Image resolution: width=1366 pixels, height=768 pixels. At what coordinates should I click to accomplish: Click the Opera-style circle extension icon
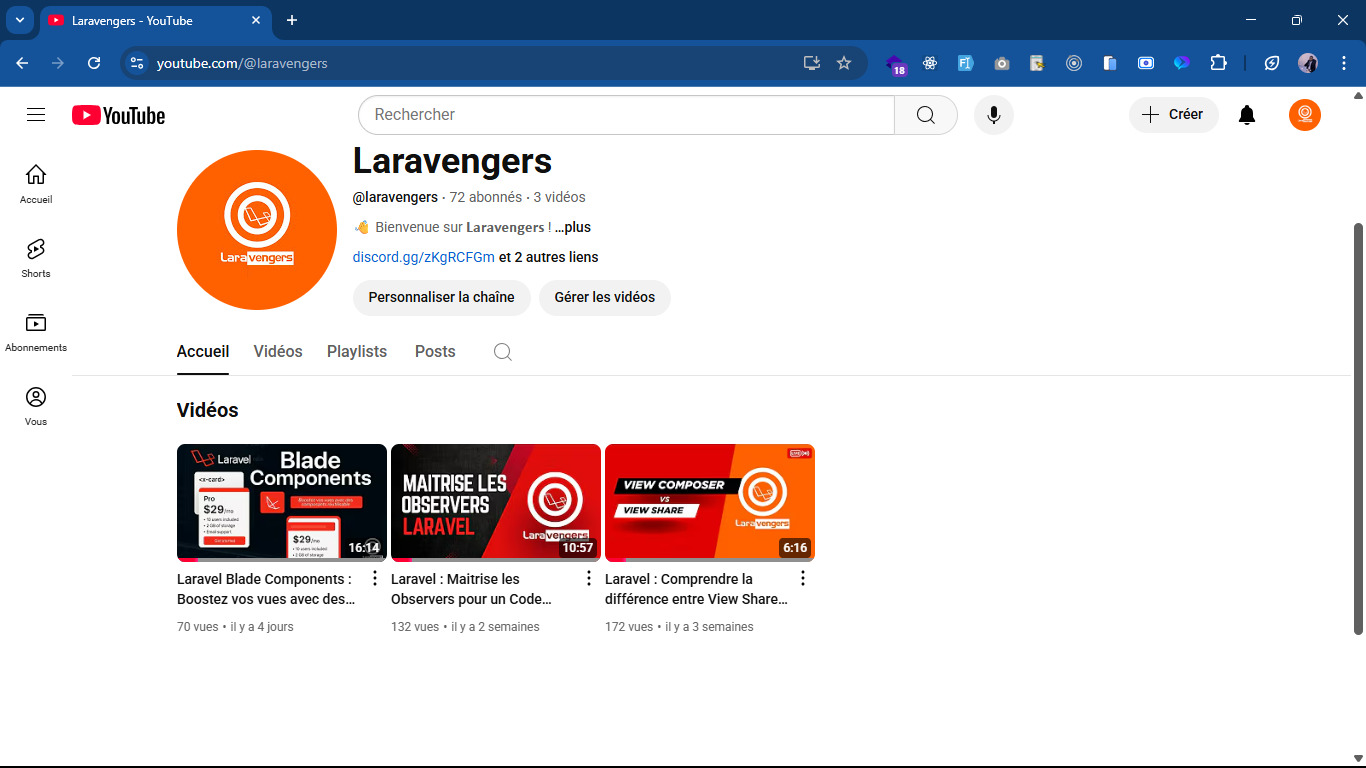coord(1074,63)
